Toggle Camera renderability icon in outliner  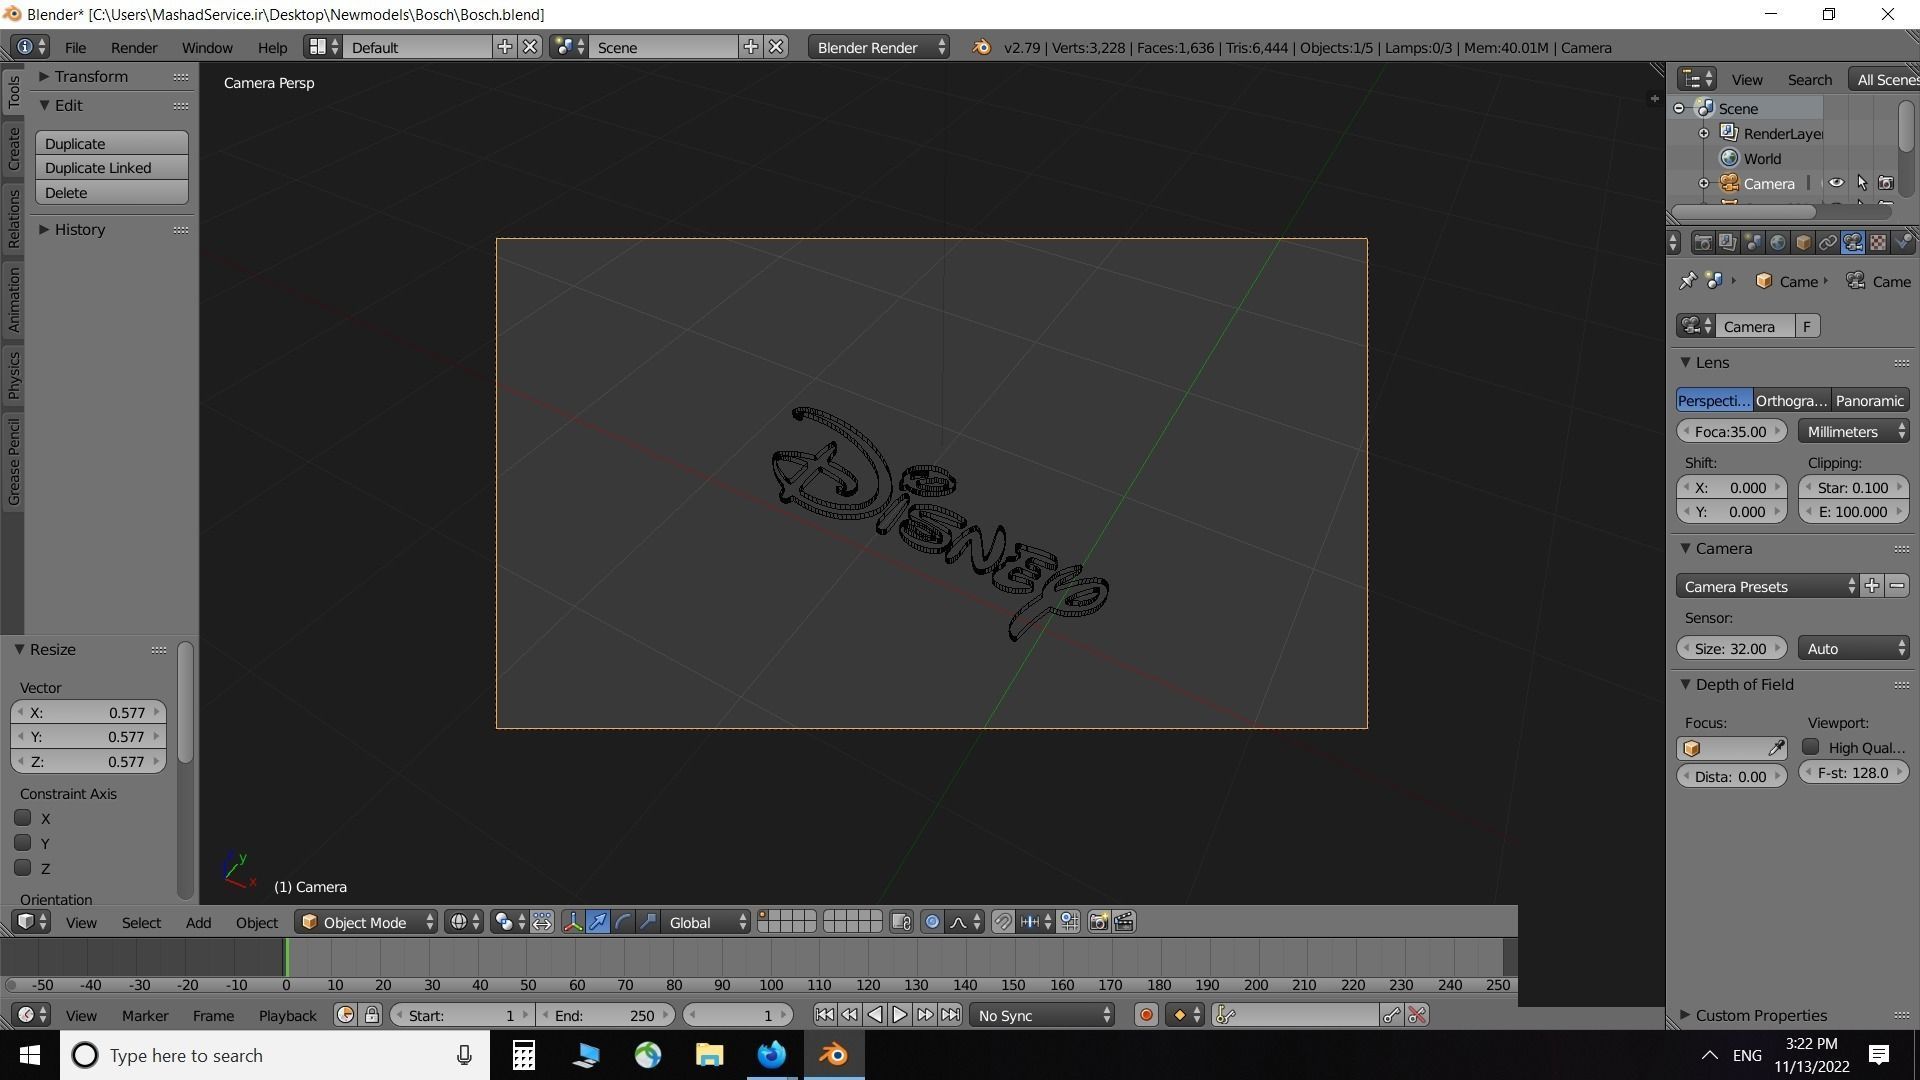point(1885,183)
